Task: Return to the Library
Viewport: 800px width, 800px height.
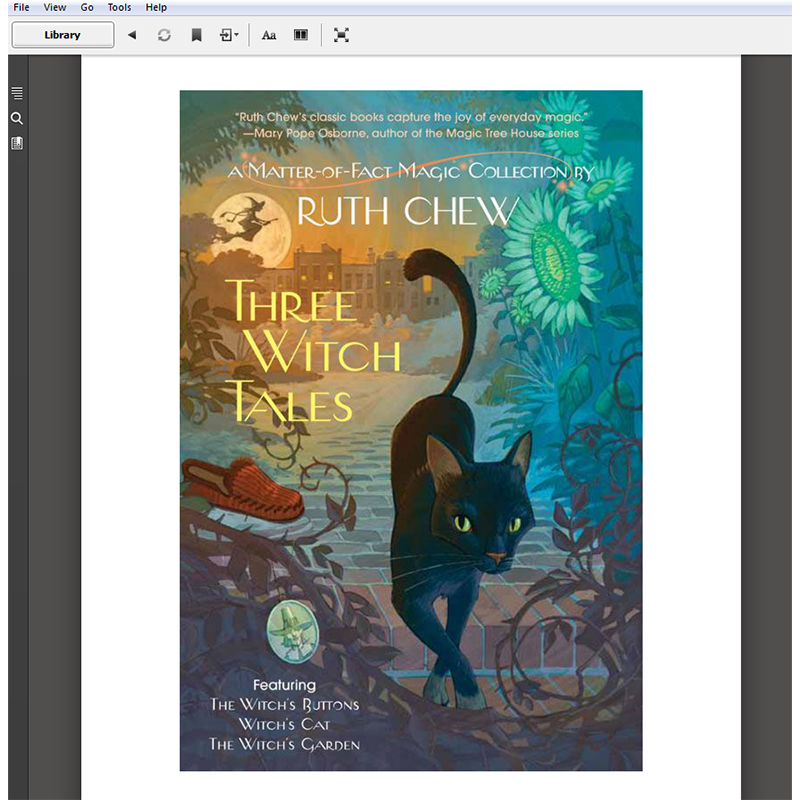Action: [x=63, y=35]
